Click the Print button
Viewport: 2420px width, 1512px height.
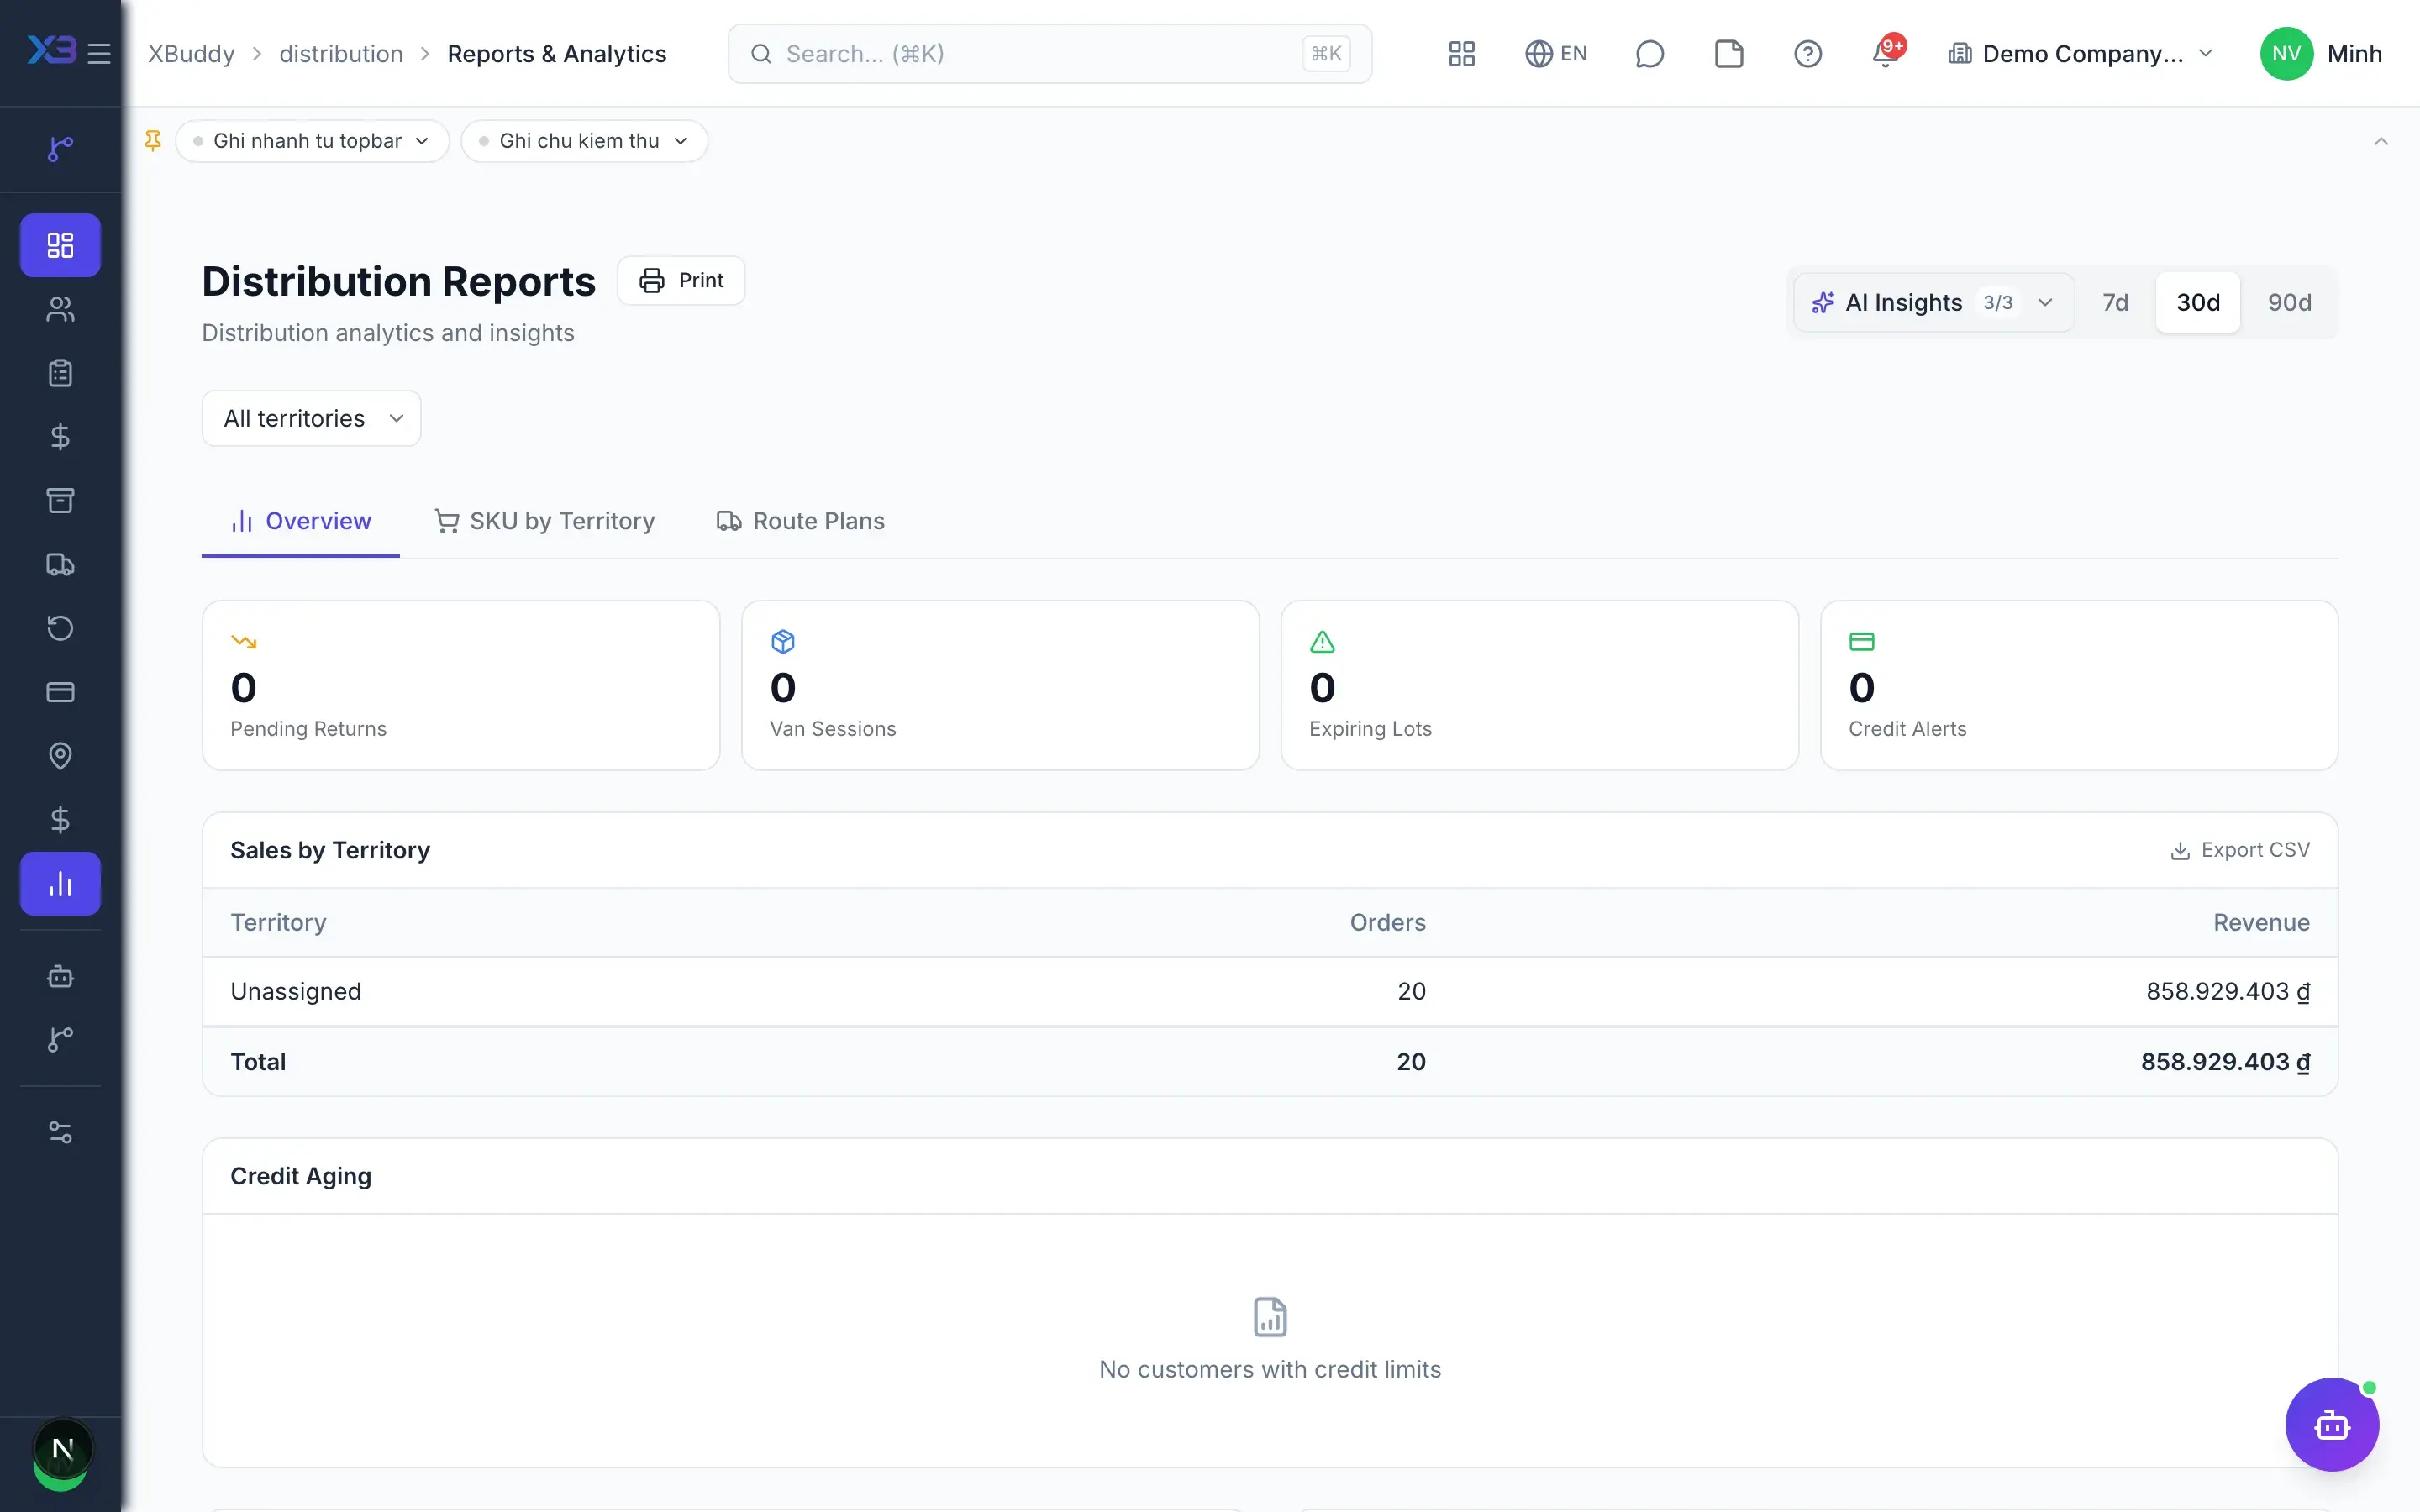[681, 280]
